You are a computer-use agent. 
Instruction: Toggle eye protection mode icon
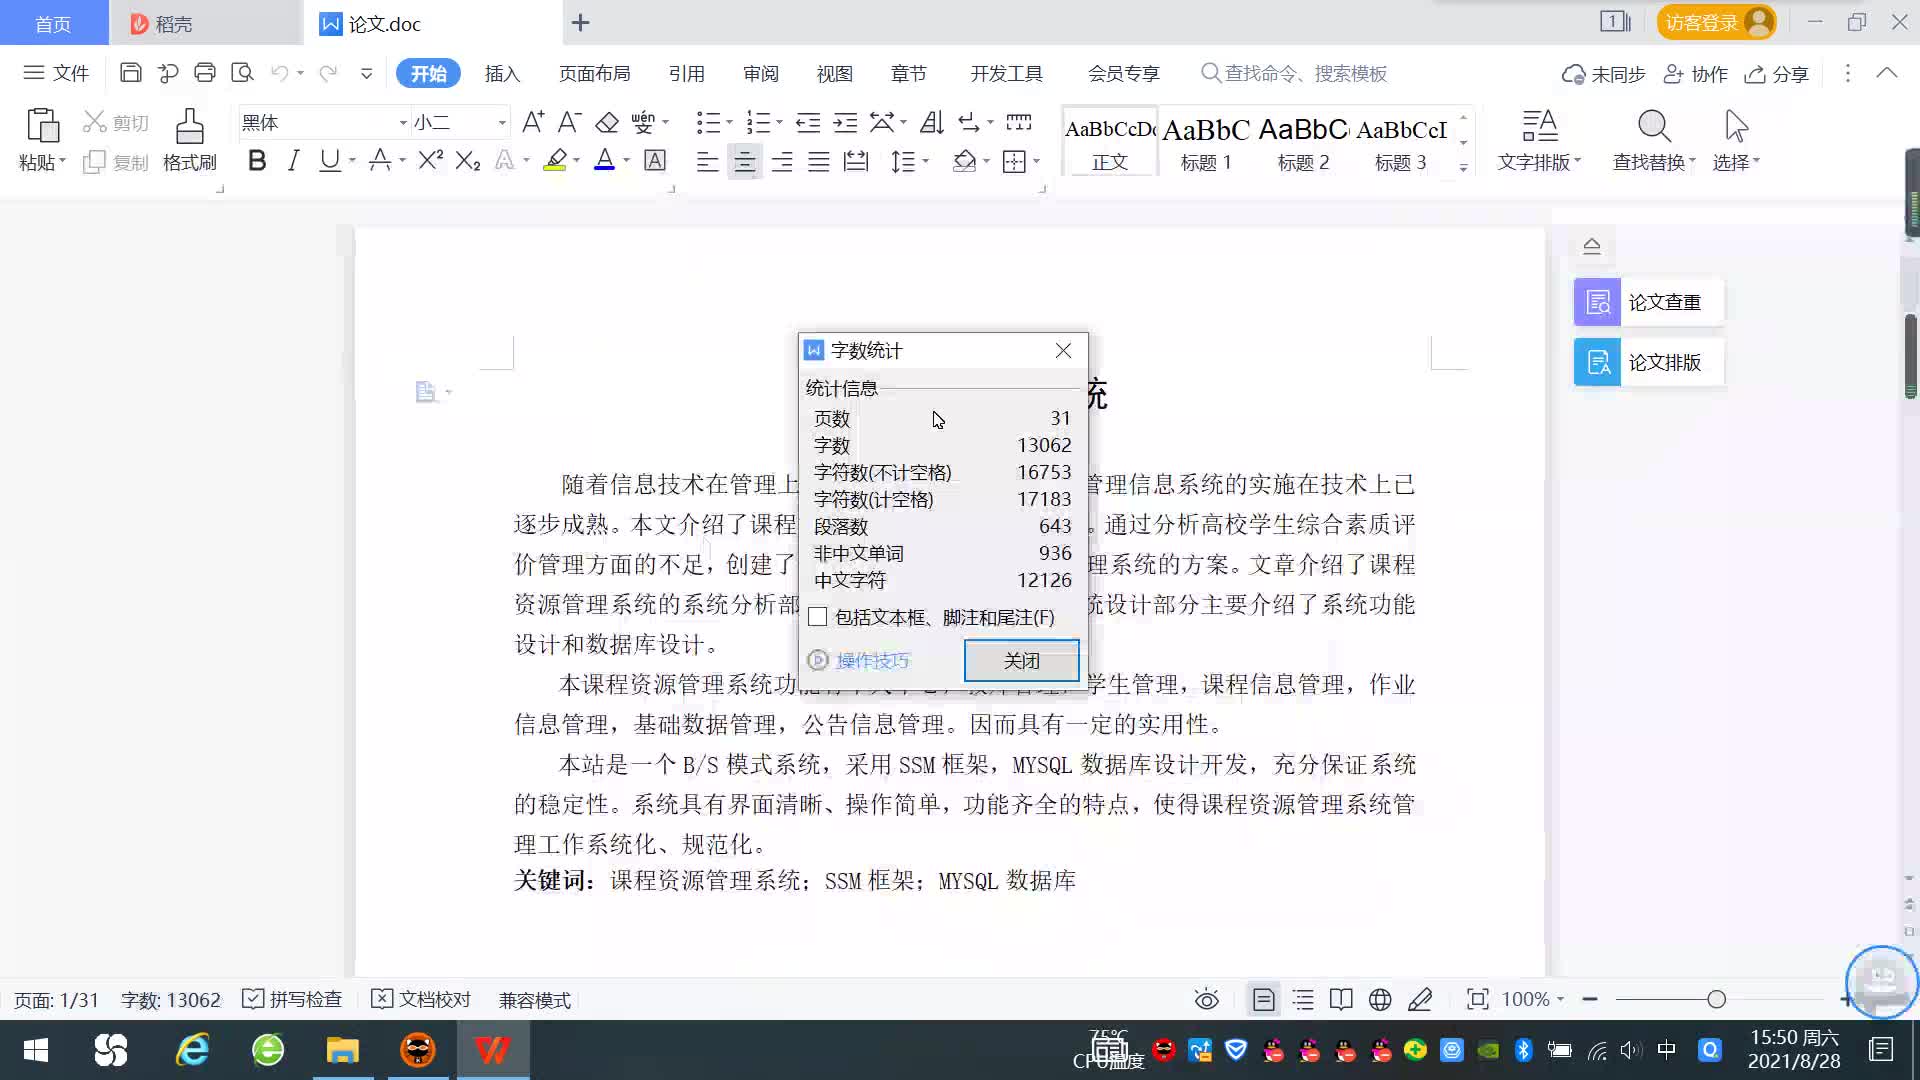[x=1206, y=1000]
